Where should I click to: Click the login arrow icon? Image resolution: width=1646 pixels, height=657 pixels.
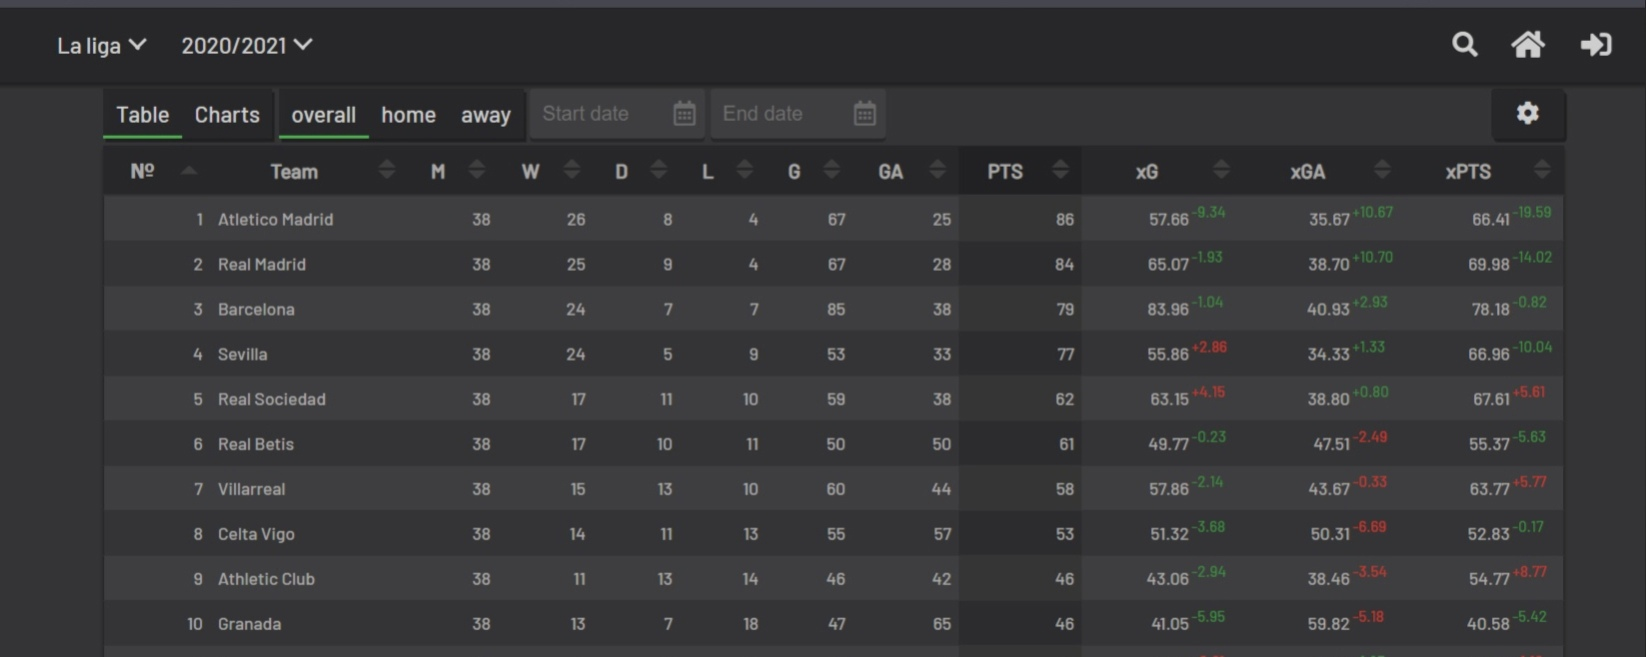[1596, 44]
